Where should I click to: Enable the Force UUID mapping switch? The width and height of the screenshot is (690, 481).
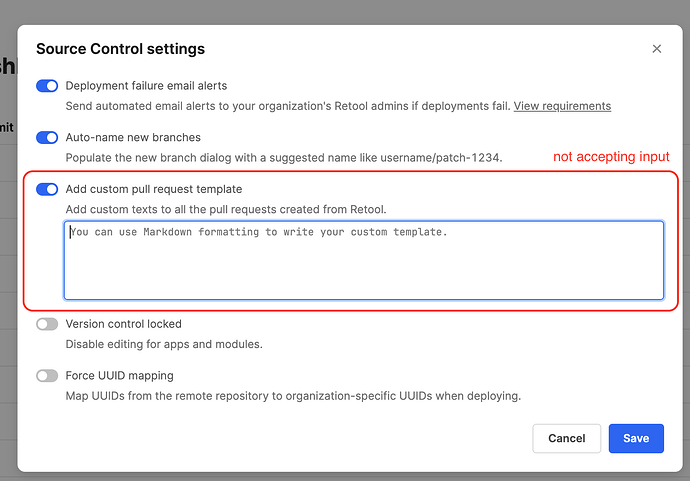click(x=47, y=376)
